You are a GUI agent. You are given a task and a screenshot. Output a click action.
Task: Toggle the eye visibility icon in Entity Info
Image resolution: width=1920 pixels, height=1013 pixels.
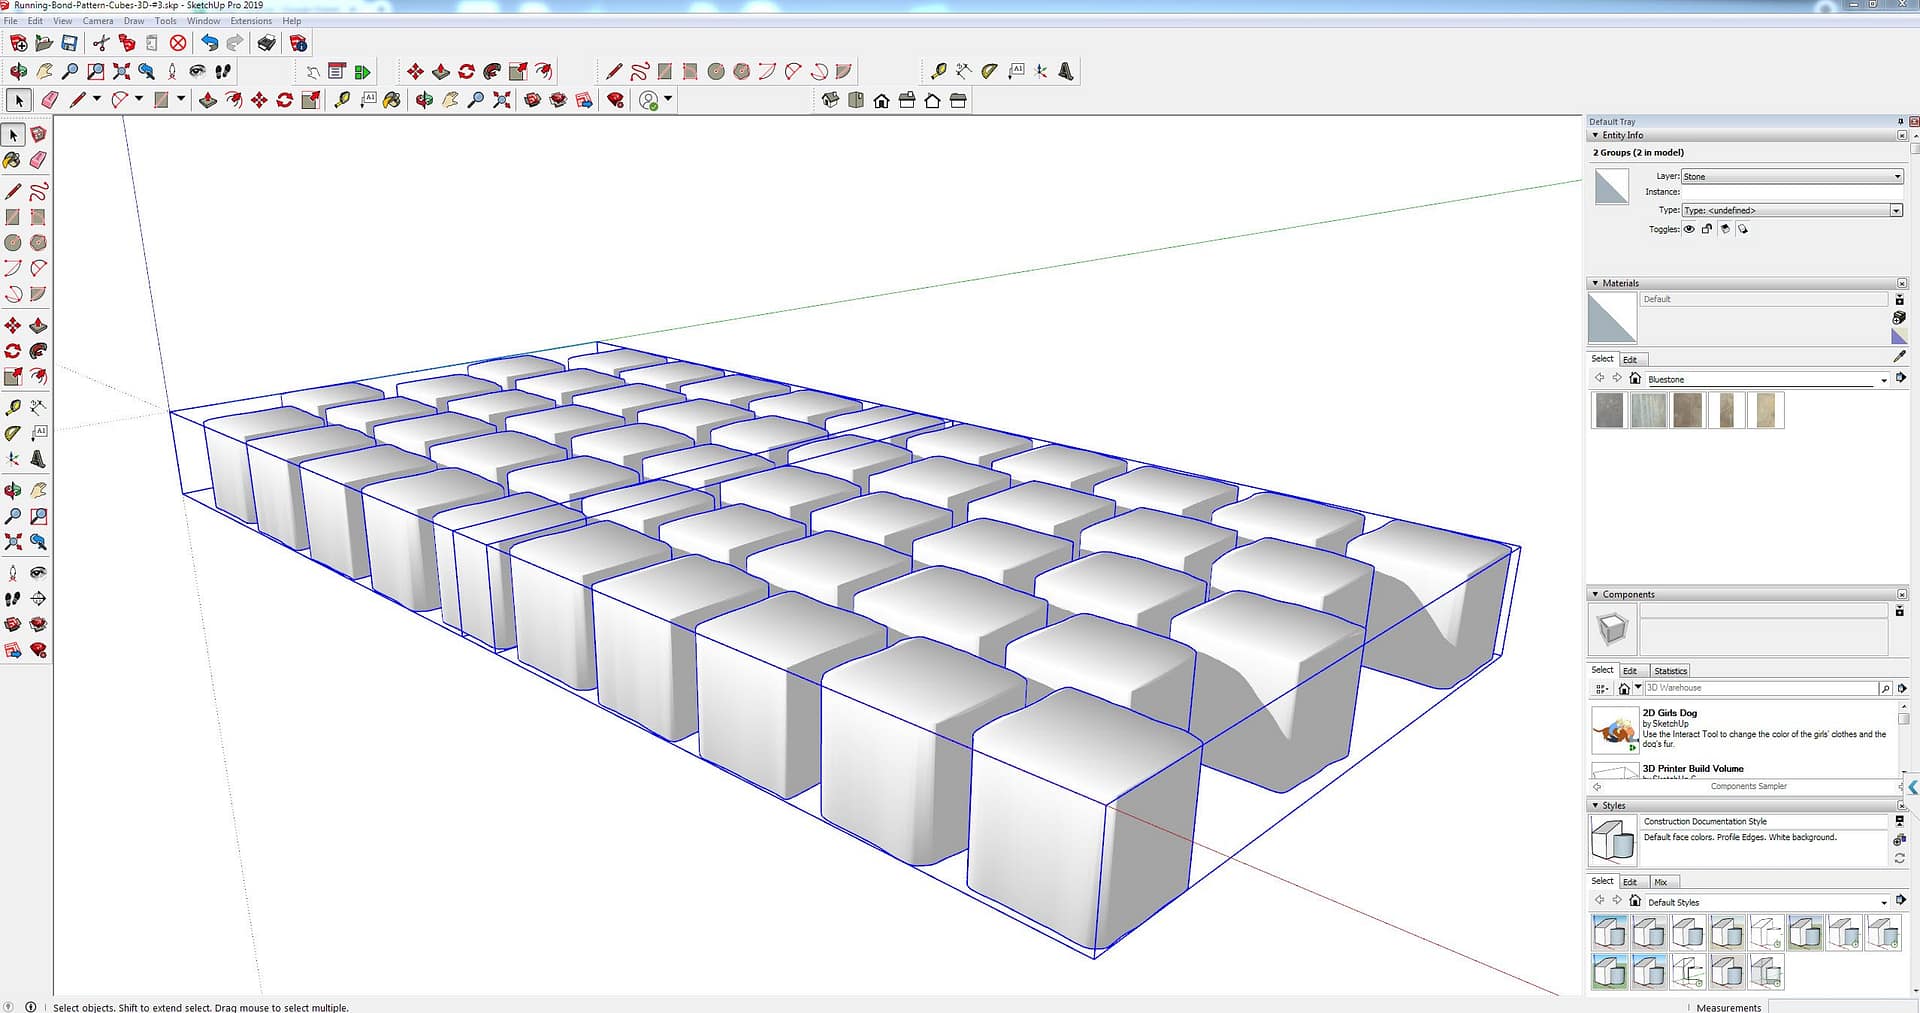1689,229
